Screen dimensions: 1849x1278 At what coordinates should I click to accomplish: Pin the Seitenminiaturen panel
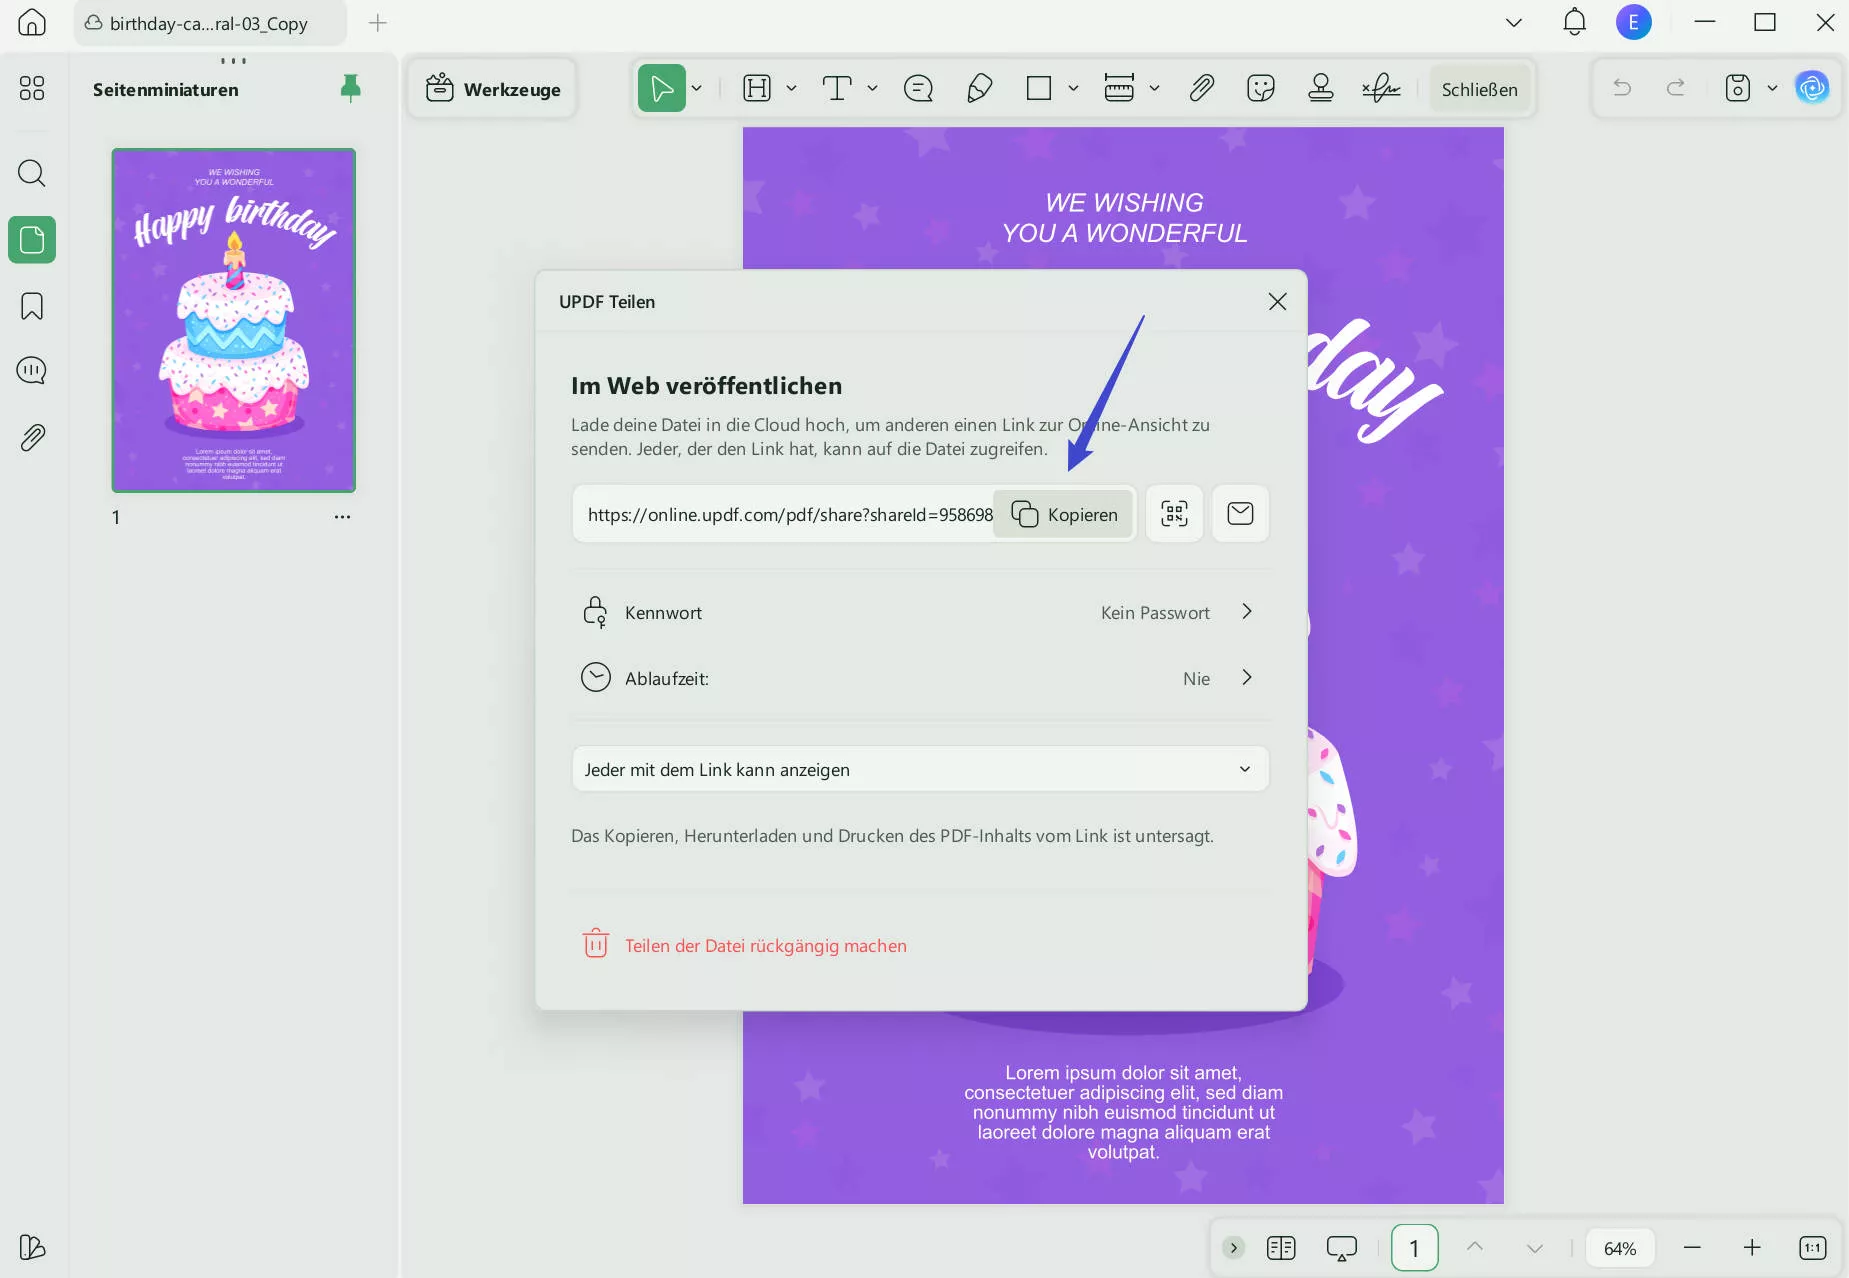pos(350,88)
